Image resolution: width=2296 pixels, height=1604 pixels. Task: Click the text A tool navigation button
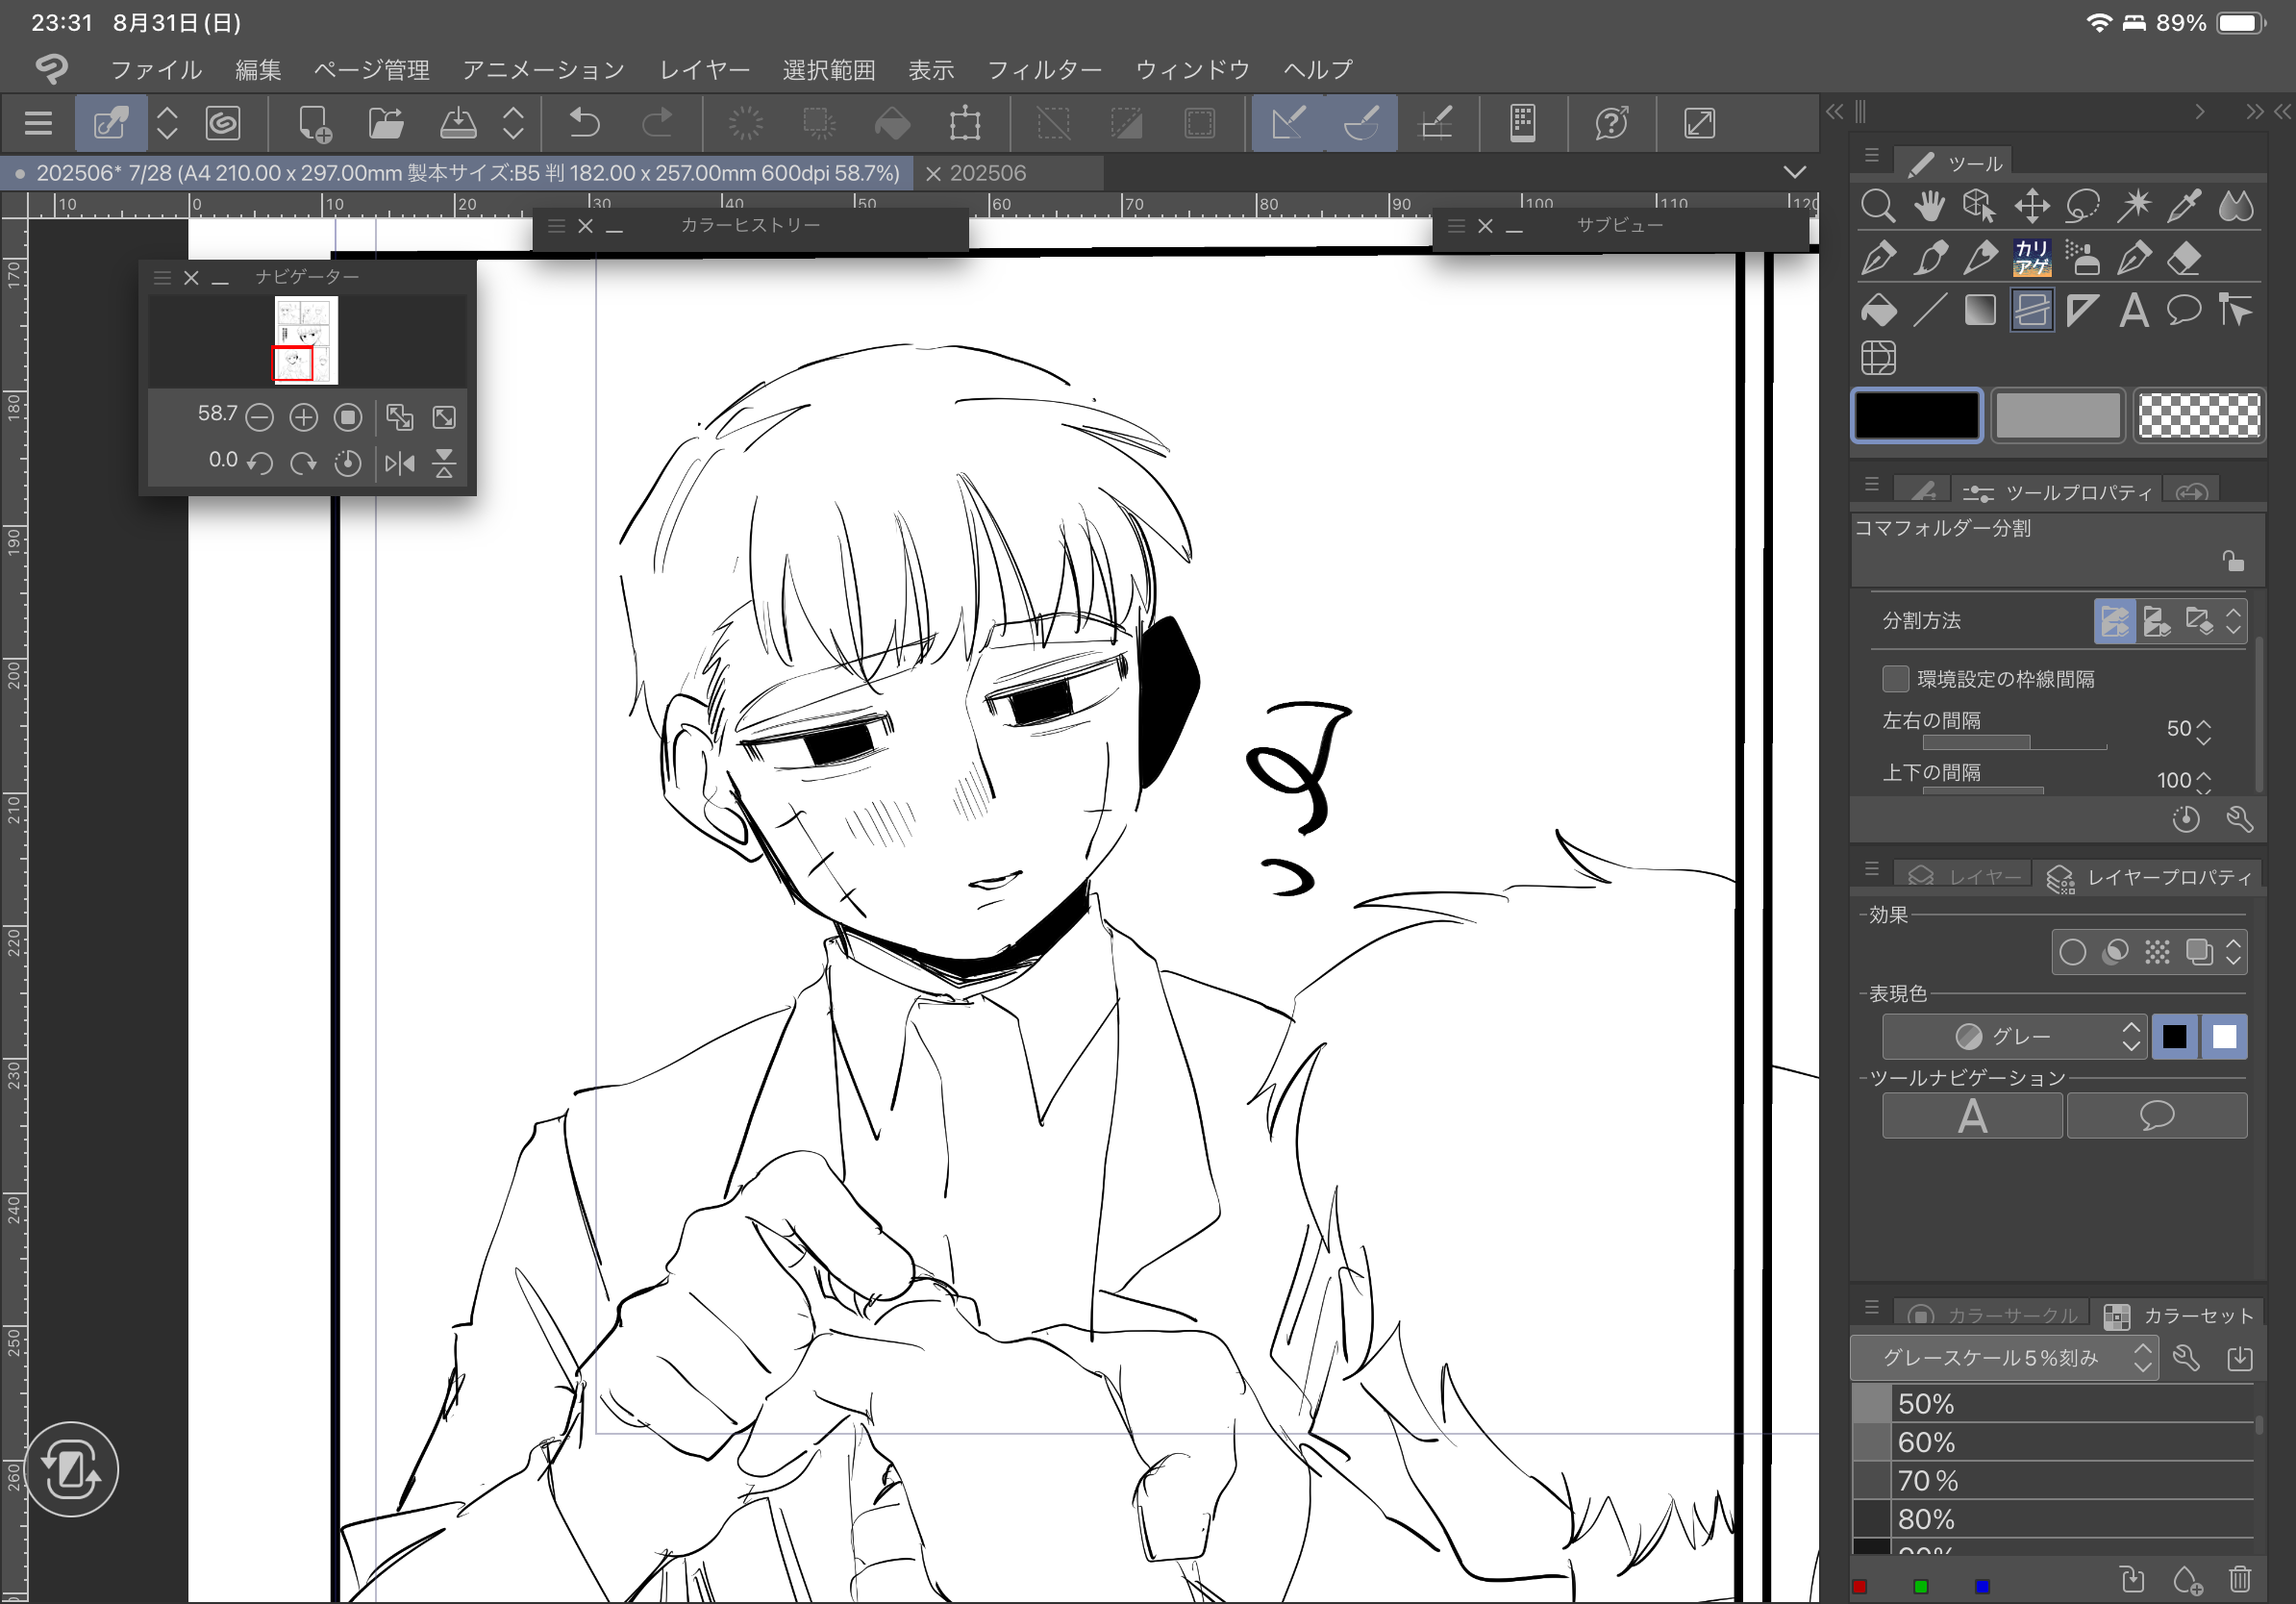1971,1116
